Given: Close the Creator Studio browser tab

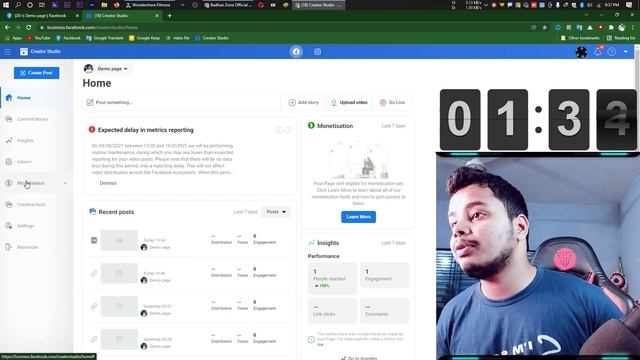Looking at the screenshot, I should pos(157,16).
